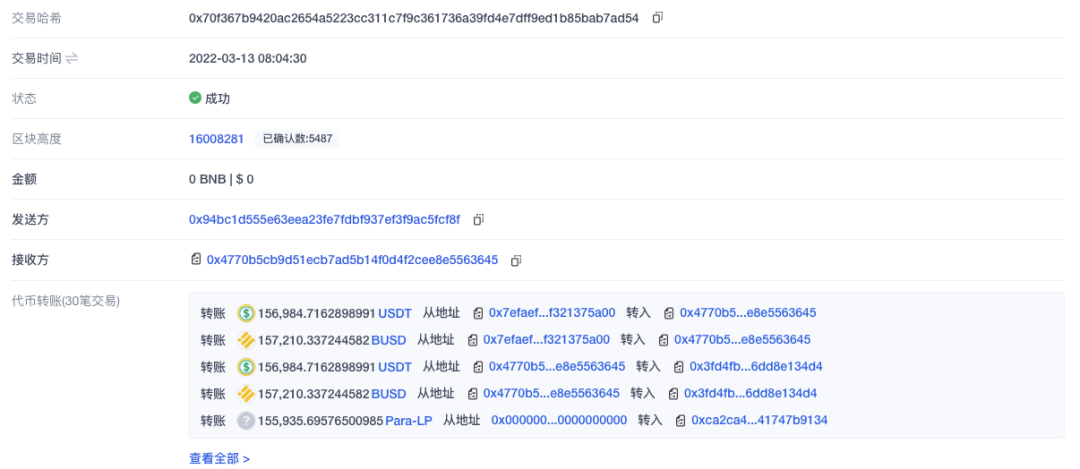Open the sender address 0x94bc1d555e... link
The height and width of the screenshot is (469, 1080).
324,220
